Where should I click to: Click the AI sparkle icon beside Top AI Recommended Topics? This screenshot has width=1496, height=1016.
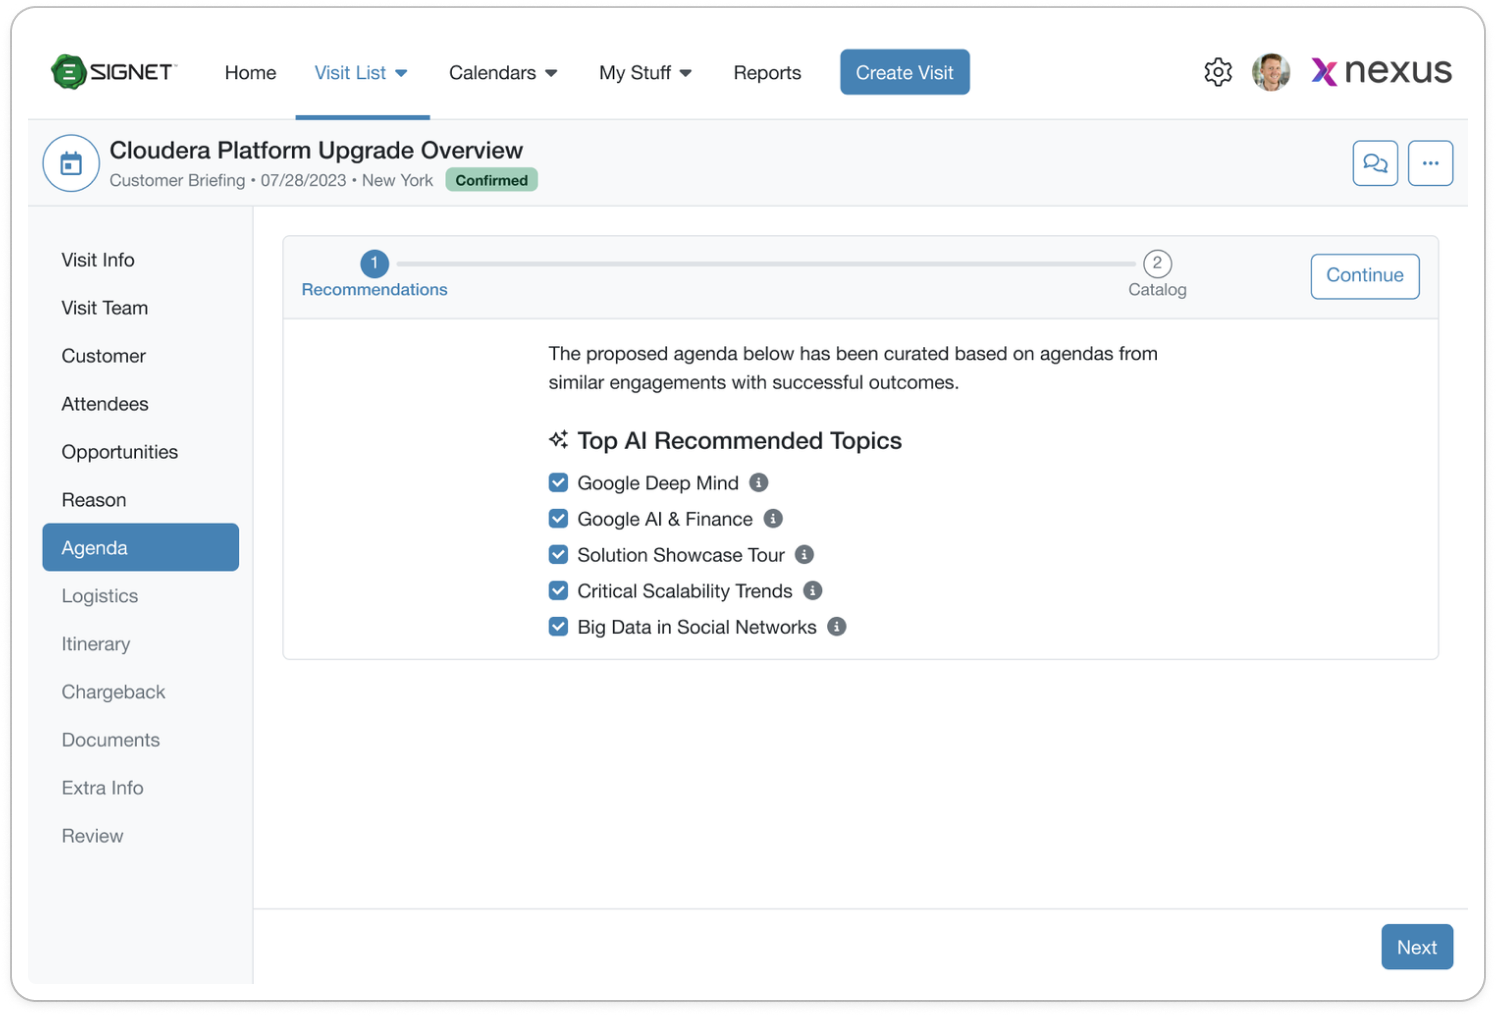pos(558,439)
